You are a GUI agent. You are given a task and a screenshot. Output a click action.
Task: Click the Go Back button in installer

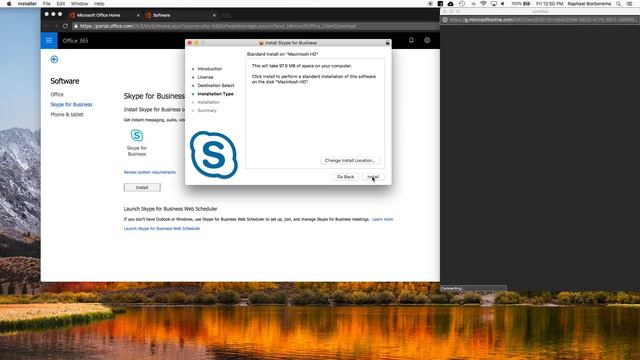pos(345,177)
